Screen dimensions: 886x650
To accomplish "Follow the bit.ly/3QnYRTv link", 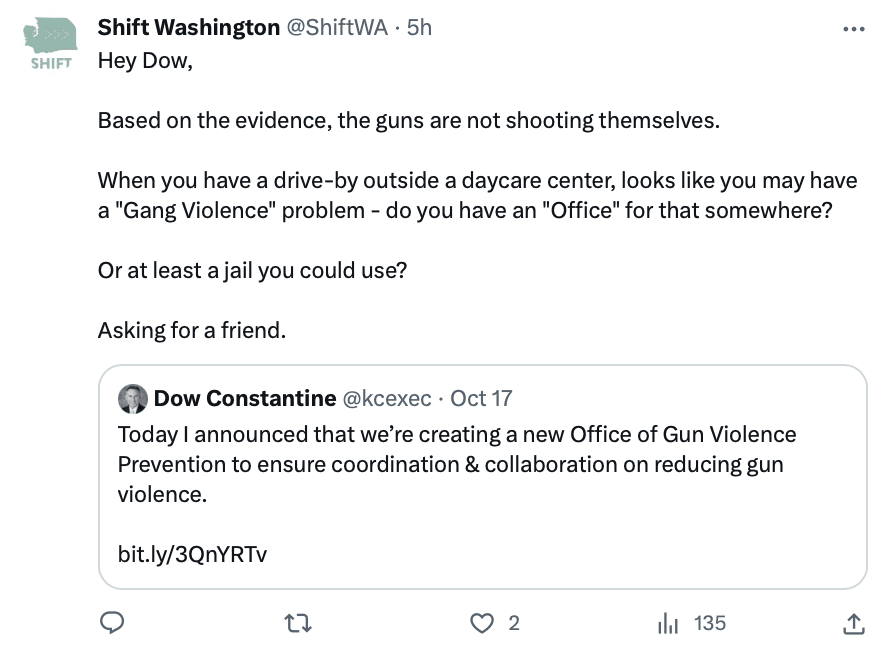I will click(192, 553).
